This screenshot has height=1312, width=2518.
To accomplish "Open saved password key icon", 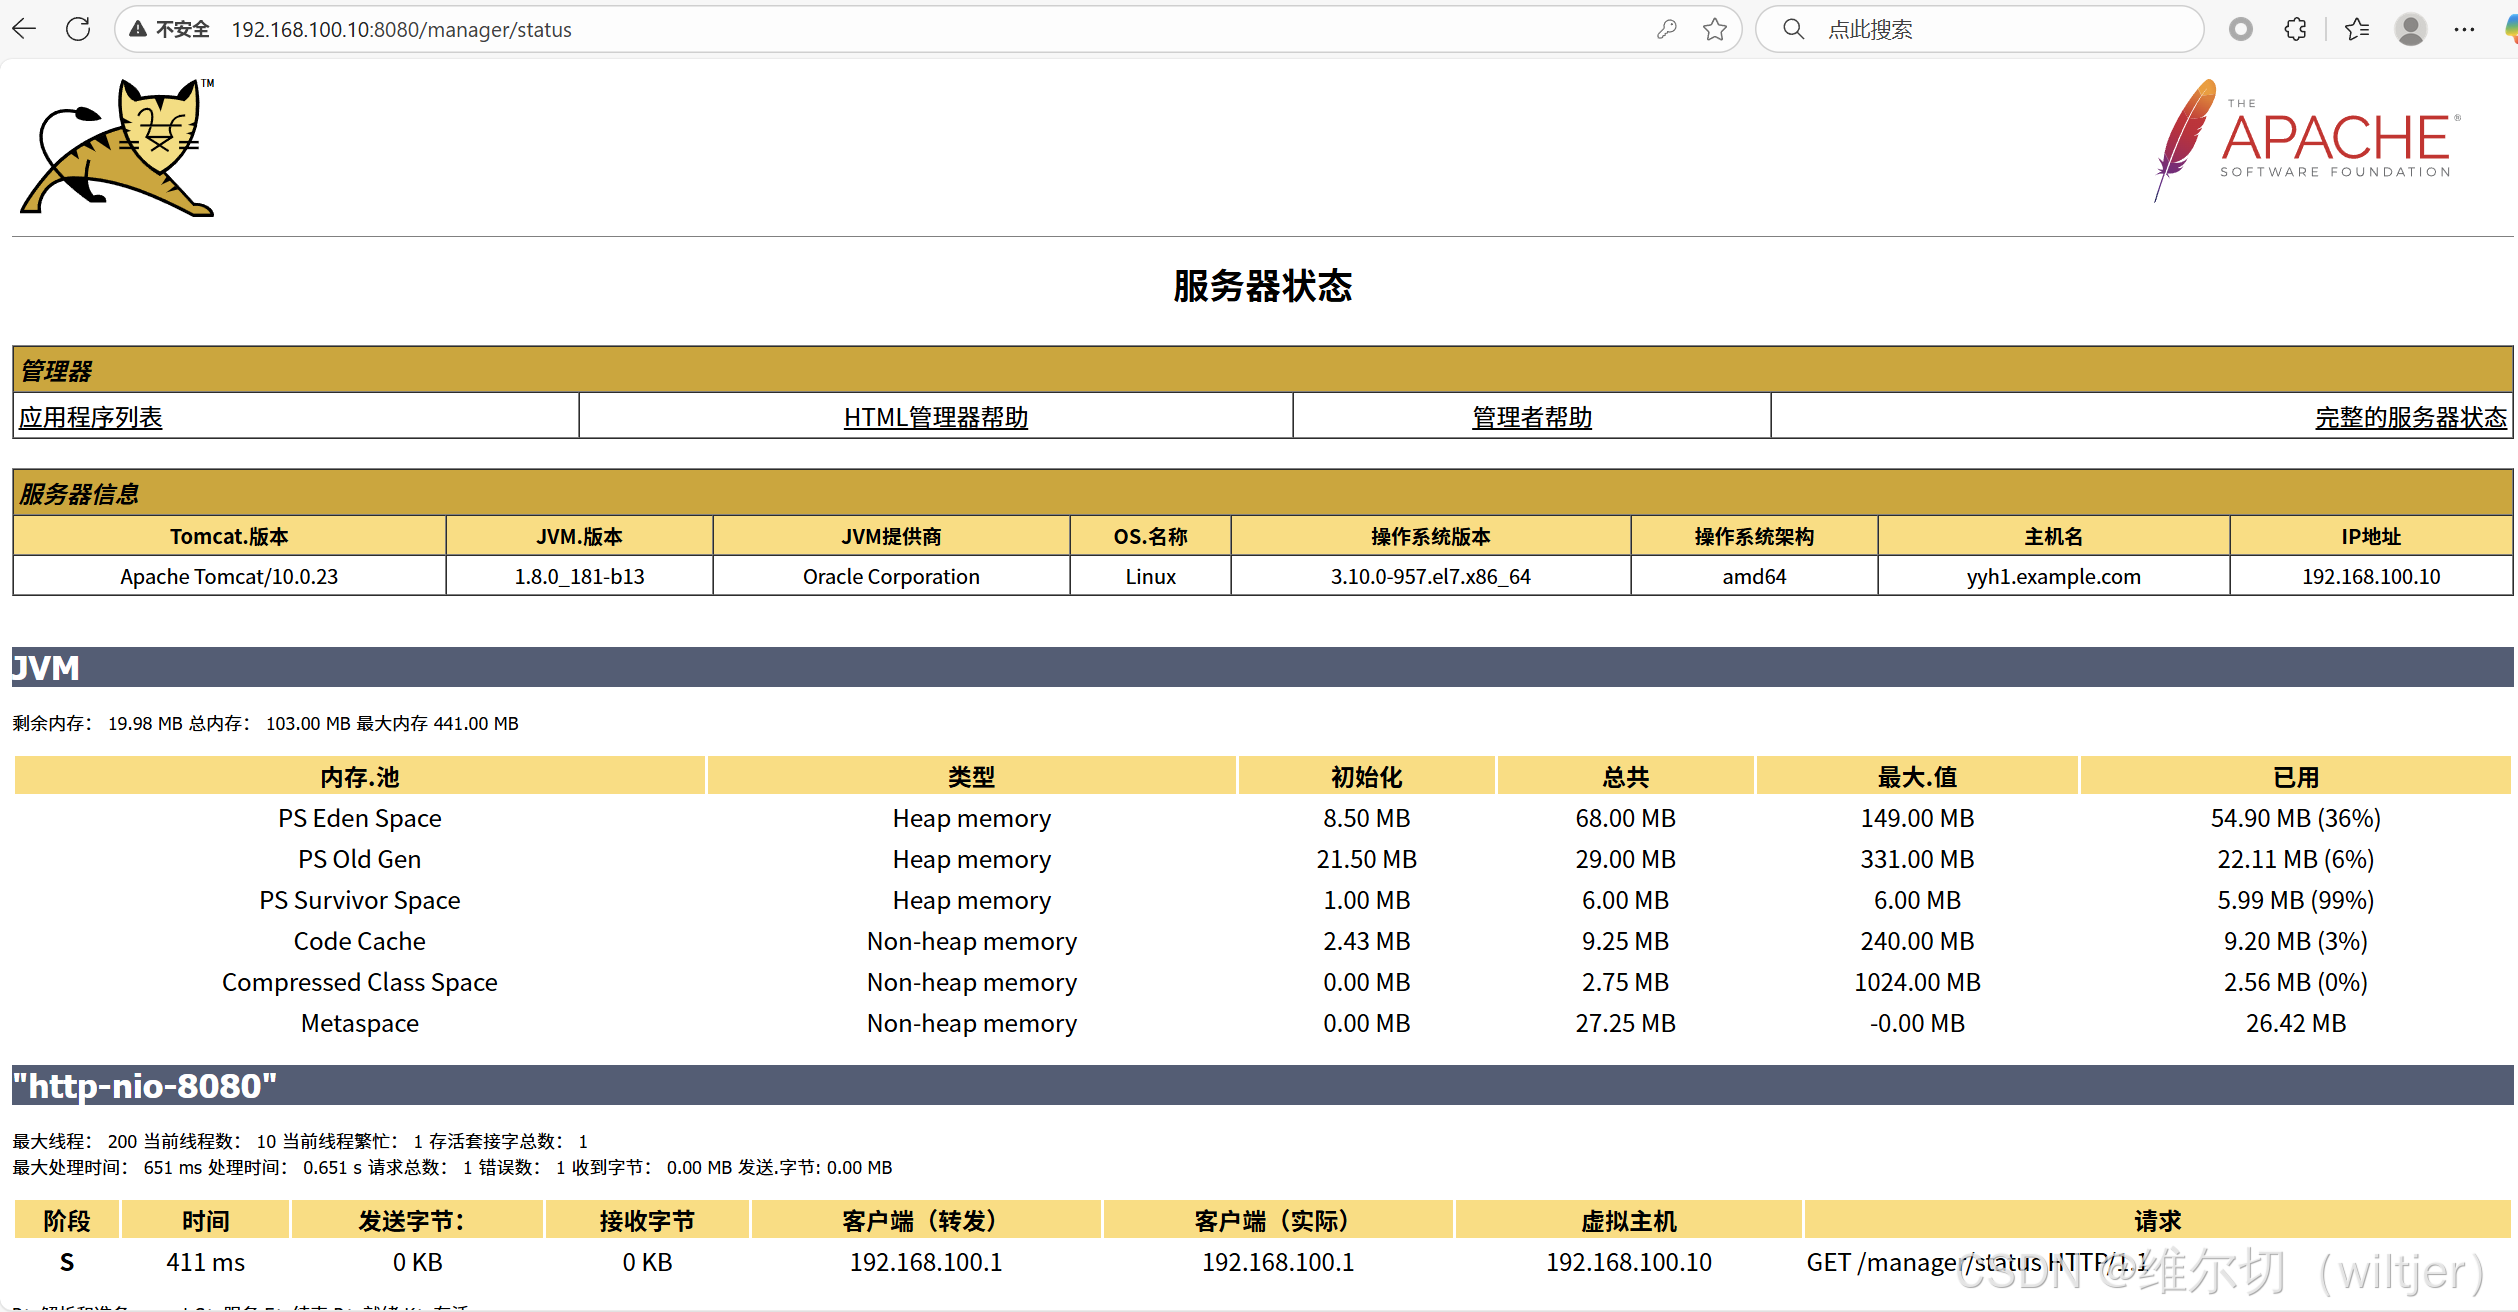I will pos(1666,29).
